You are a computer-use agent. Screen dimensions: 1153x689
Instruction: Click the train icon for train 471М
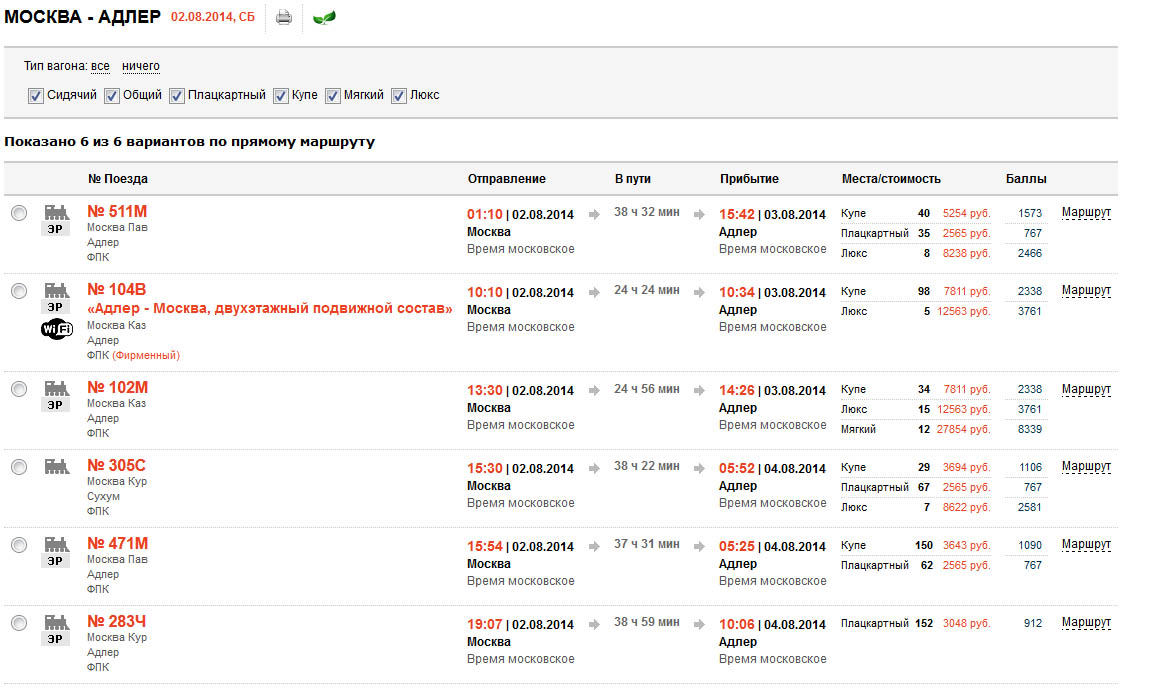[x=56, y=544]
